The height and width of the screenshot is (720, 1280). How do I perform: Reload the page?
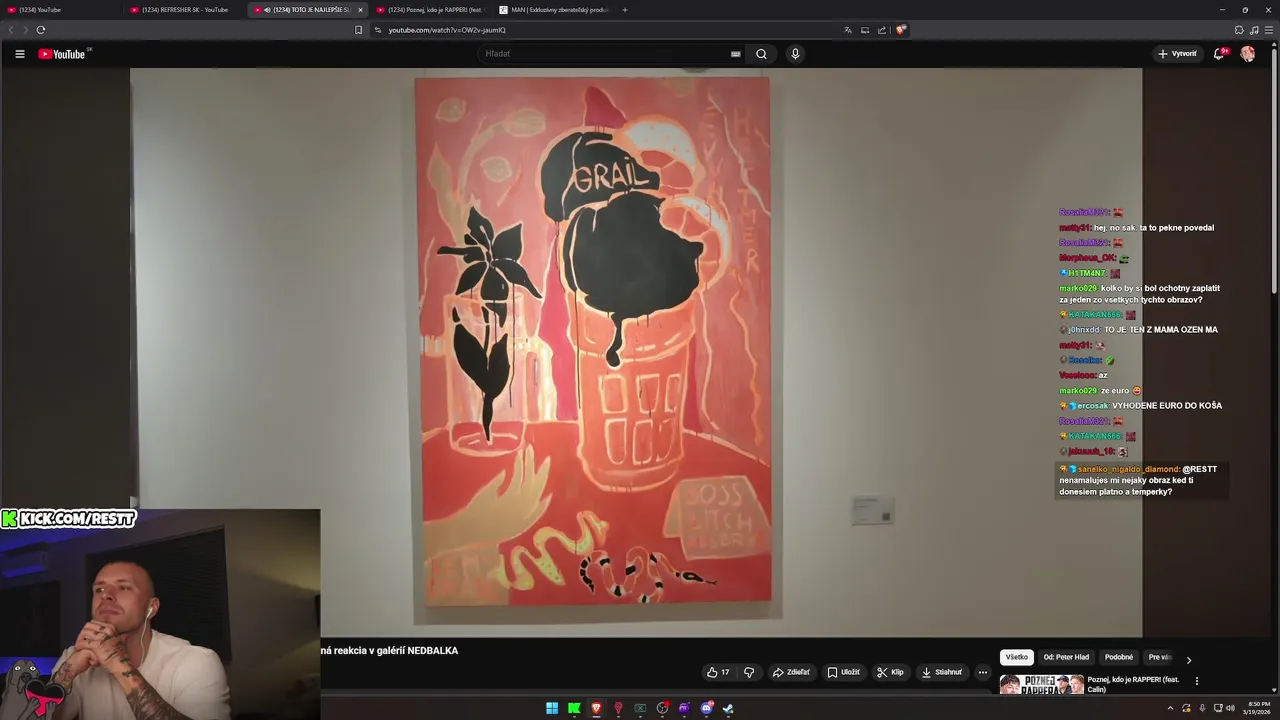[41, 30]
